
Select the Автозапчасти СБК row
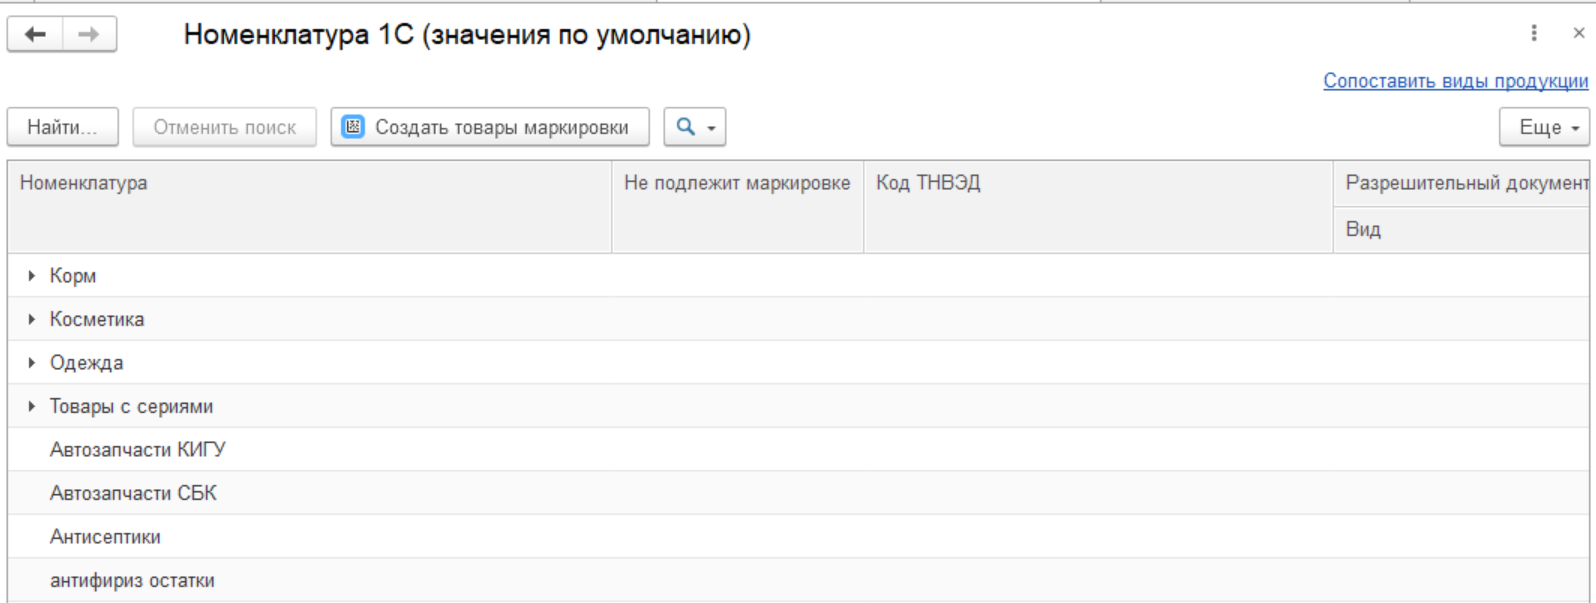133,494
